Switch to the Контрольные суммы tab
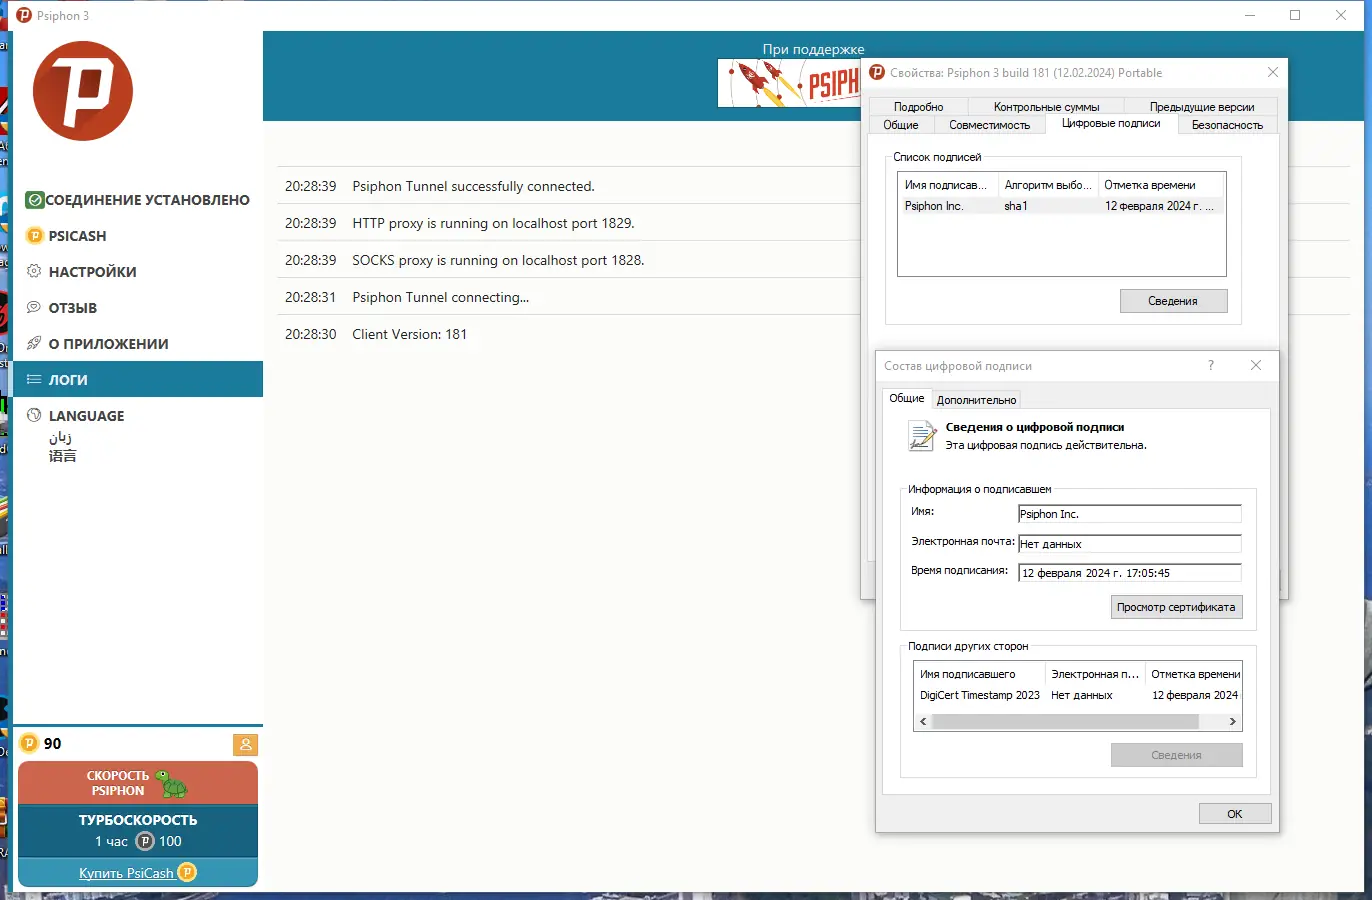1372x900 pixels. 1046,107
